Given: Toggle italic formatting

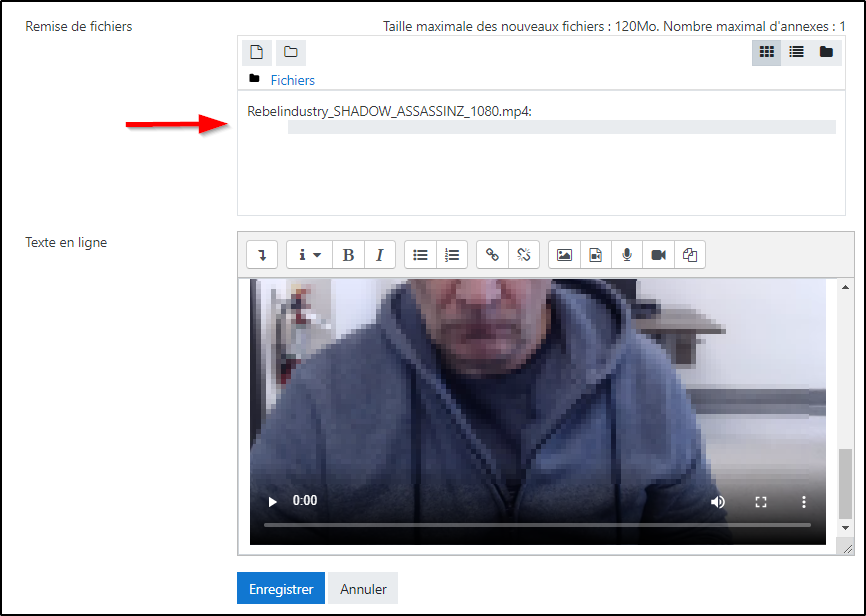Looking at the screenshot, I should (380, 255).
